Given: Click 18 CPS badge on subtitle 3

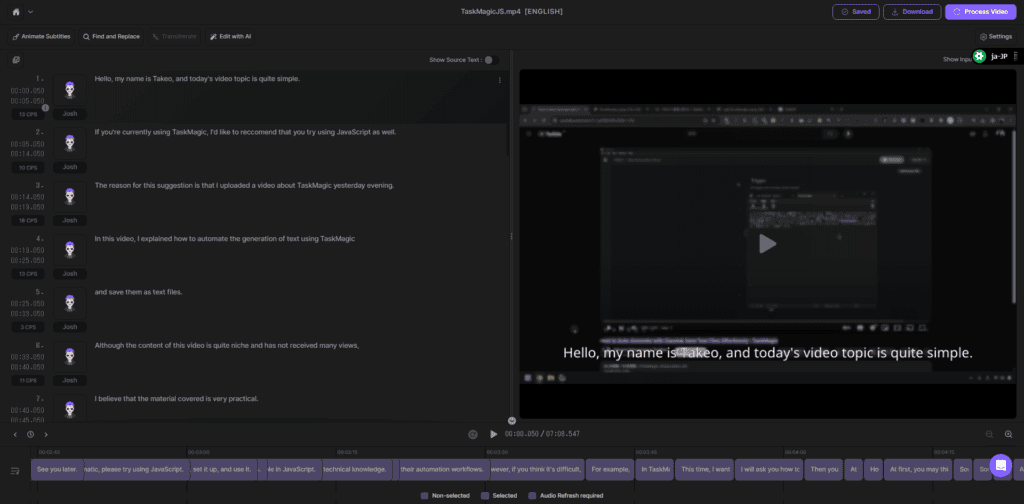Looking at the screenshot, I should coord(28,221).
